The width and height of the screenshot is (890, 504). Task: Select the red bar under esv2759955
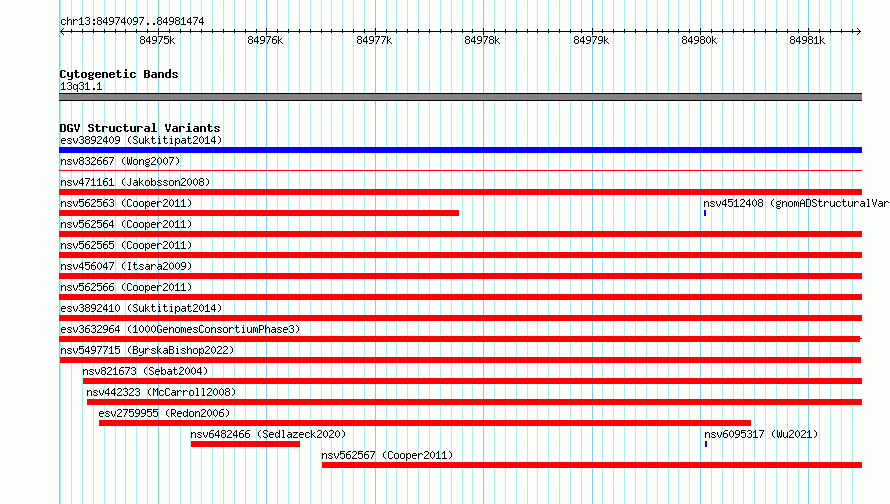[x=425, y=423]
